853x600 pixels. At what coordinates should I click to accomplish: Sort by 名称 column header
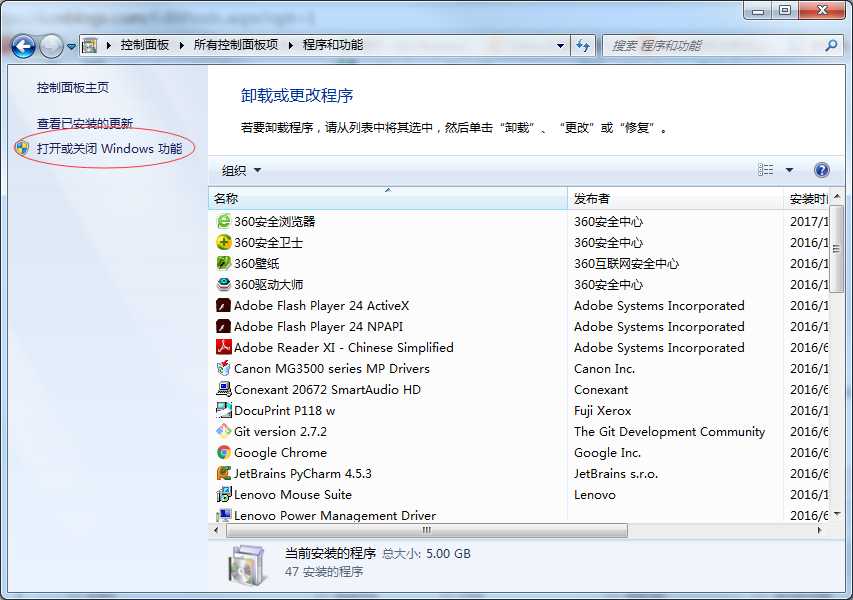387,199
